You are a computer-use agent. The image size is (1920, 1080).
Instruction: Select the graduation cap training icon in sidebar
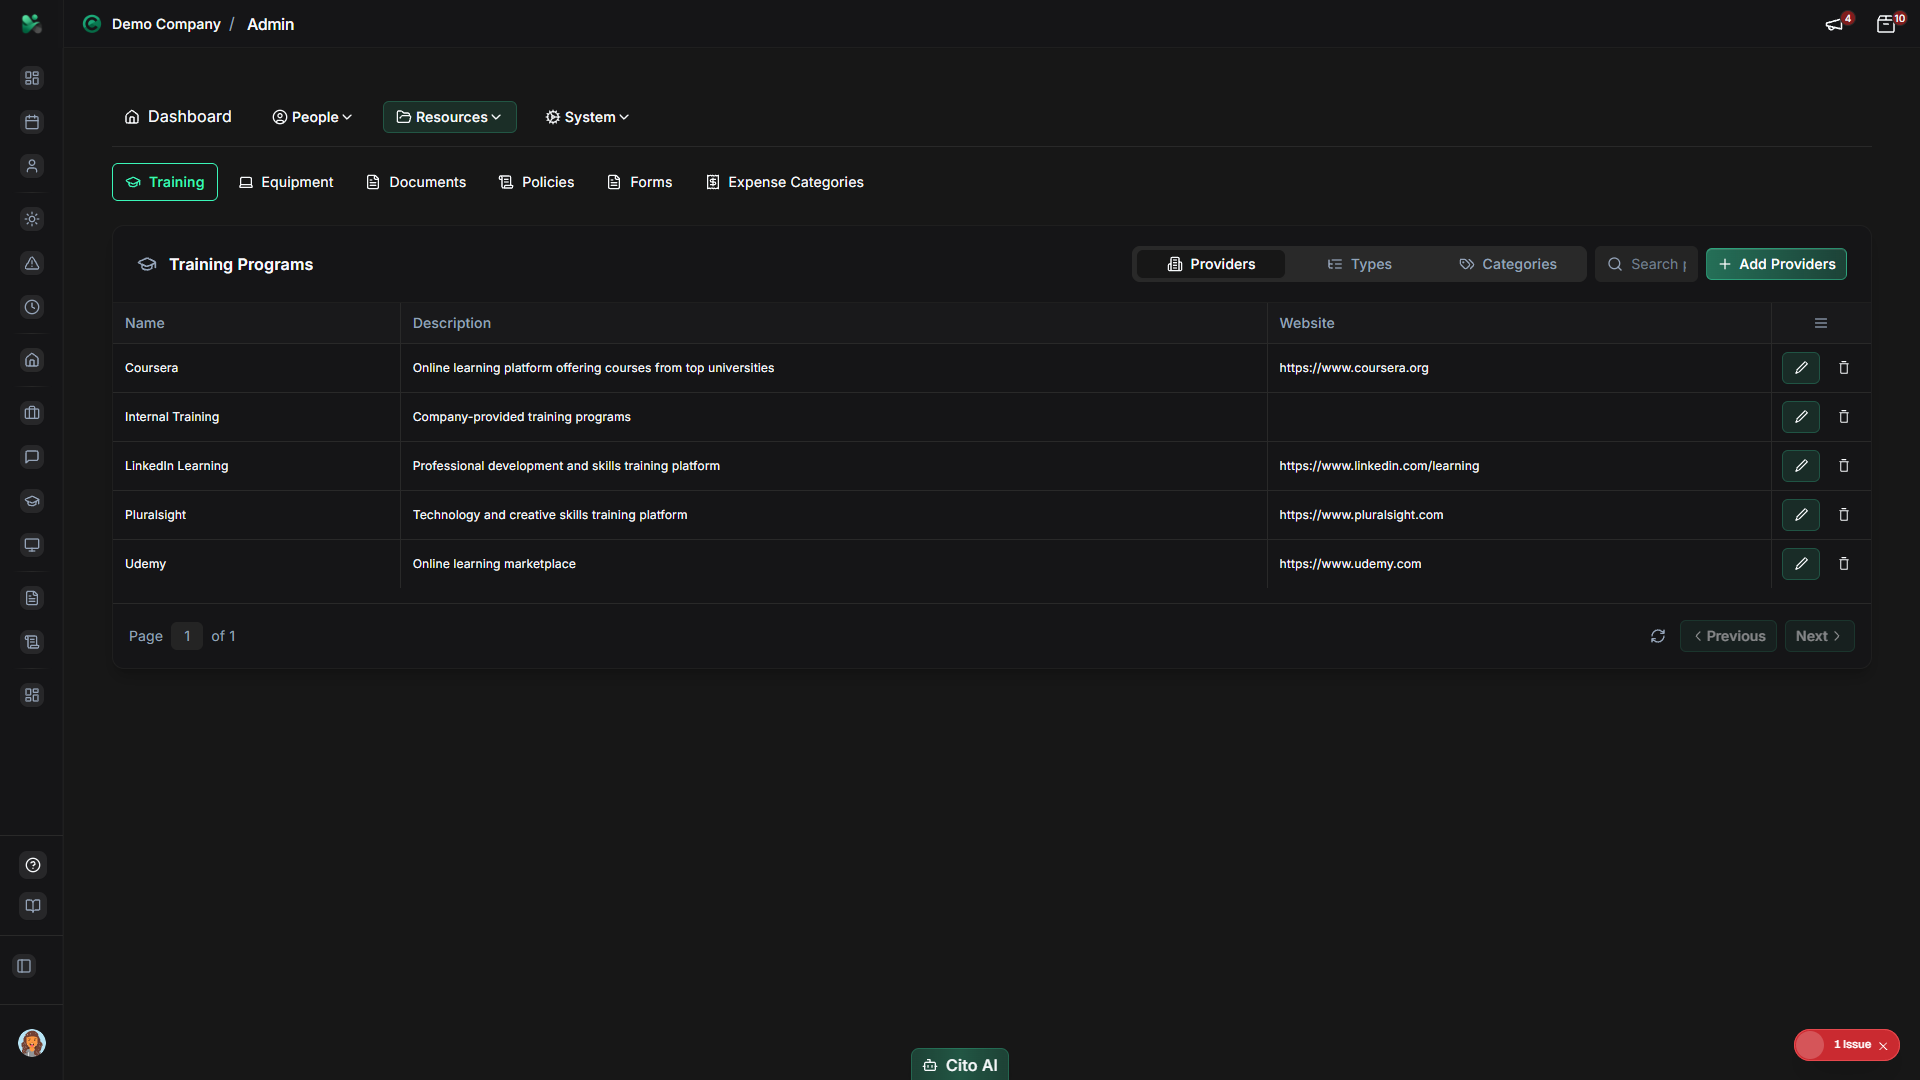(x=32, y=501)
